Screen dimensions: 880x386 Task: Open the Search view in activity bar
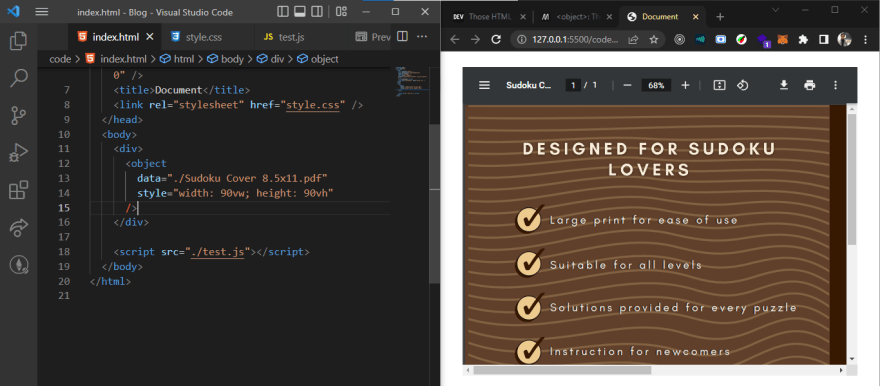point(19,78)
